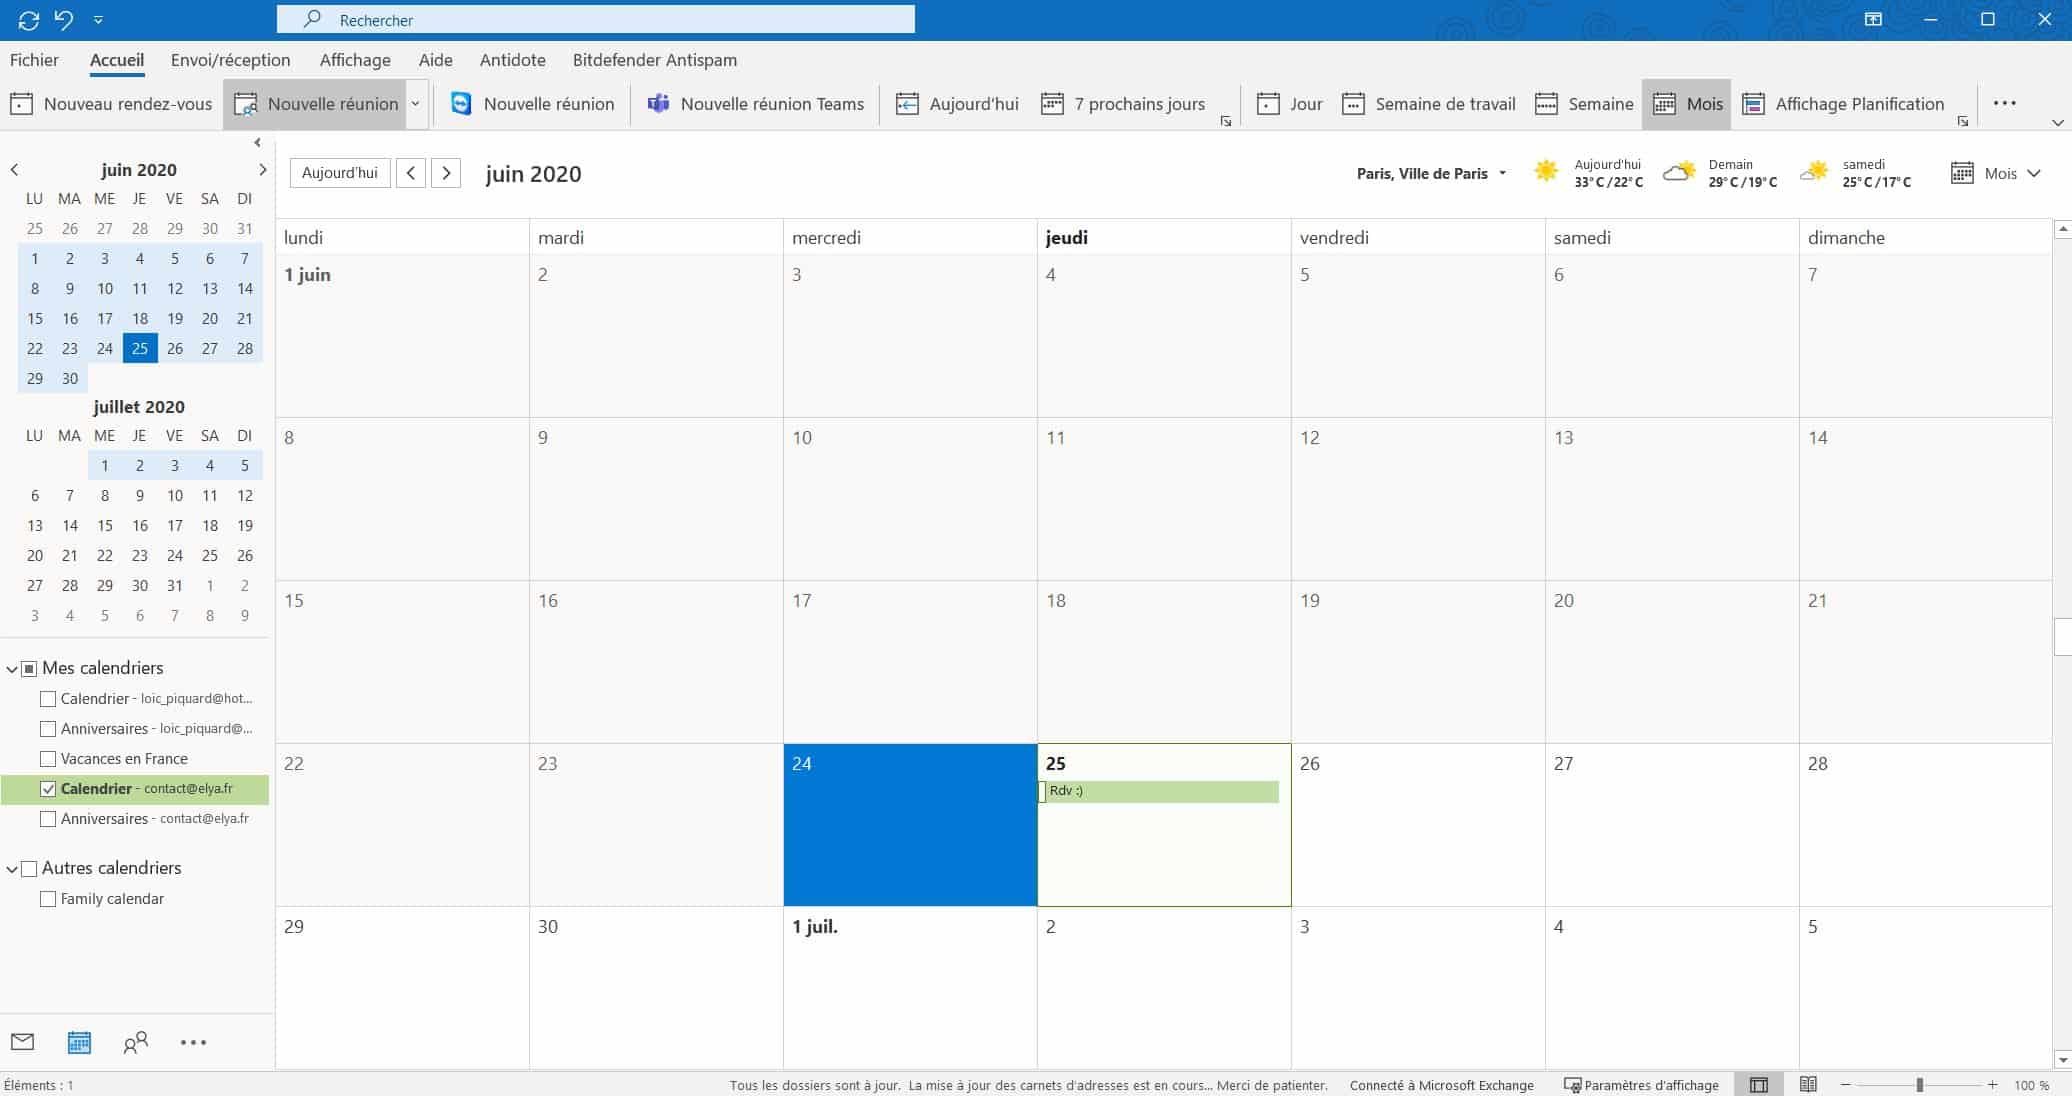
Task: Collapse the folder pane arrow
Action: (257, 142)
